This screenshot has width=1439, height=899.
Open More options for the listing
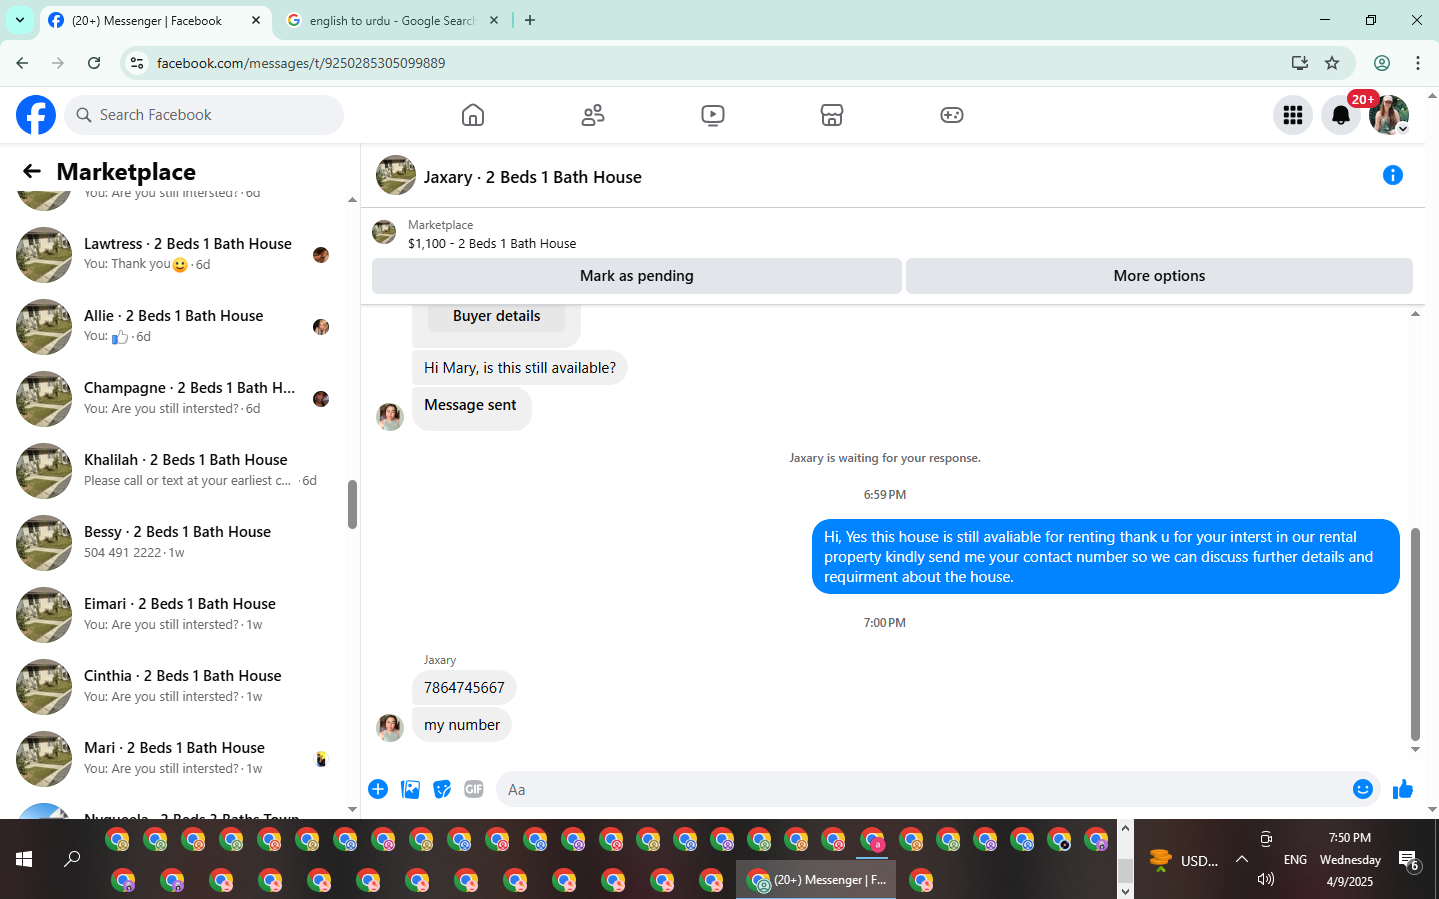tap(1159, 276)
